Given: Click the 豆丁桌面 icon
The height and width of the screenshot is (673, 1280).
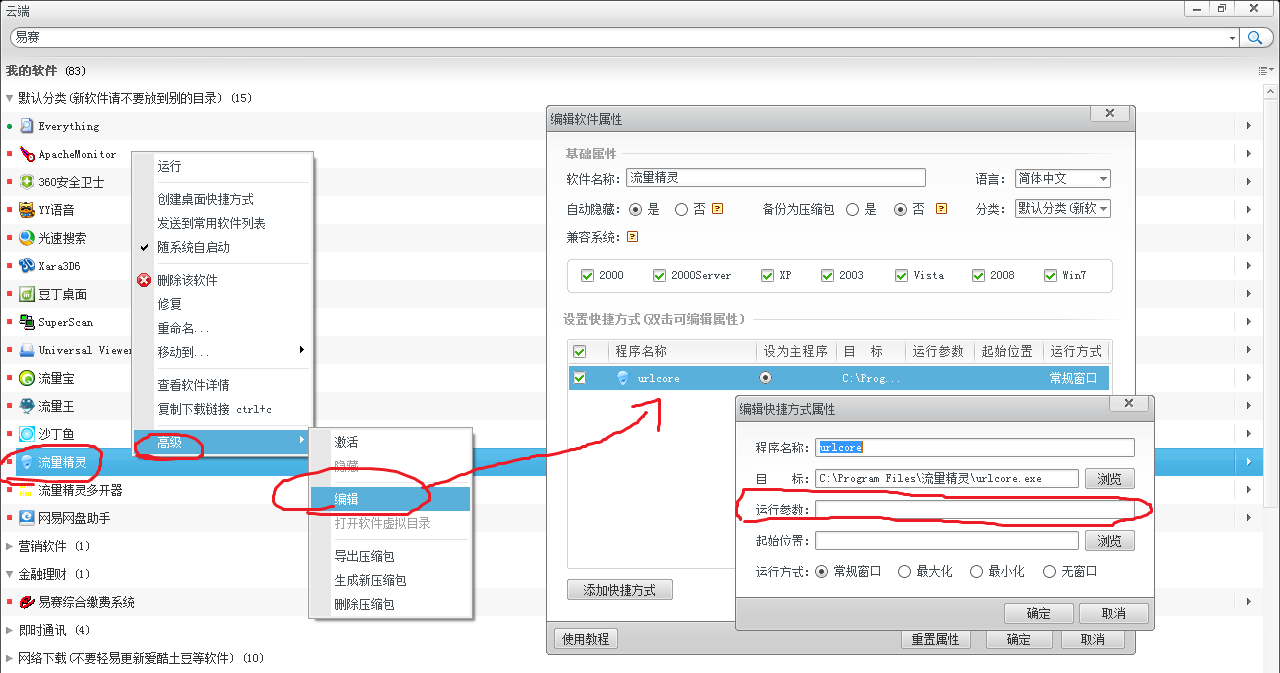Looking at the screenshot, I should tap(27, 294).
